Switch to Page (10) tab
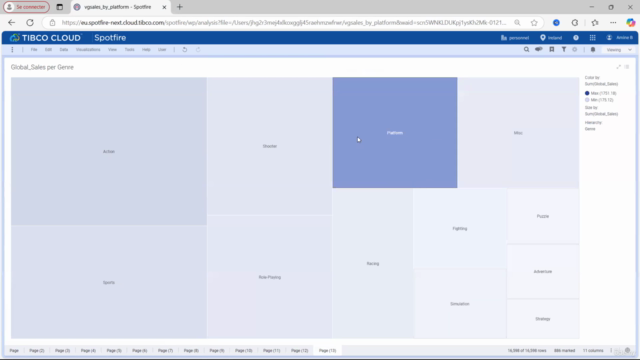This screenshot has width=640, height=360. [244, 351]
